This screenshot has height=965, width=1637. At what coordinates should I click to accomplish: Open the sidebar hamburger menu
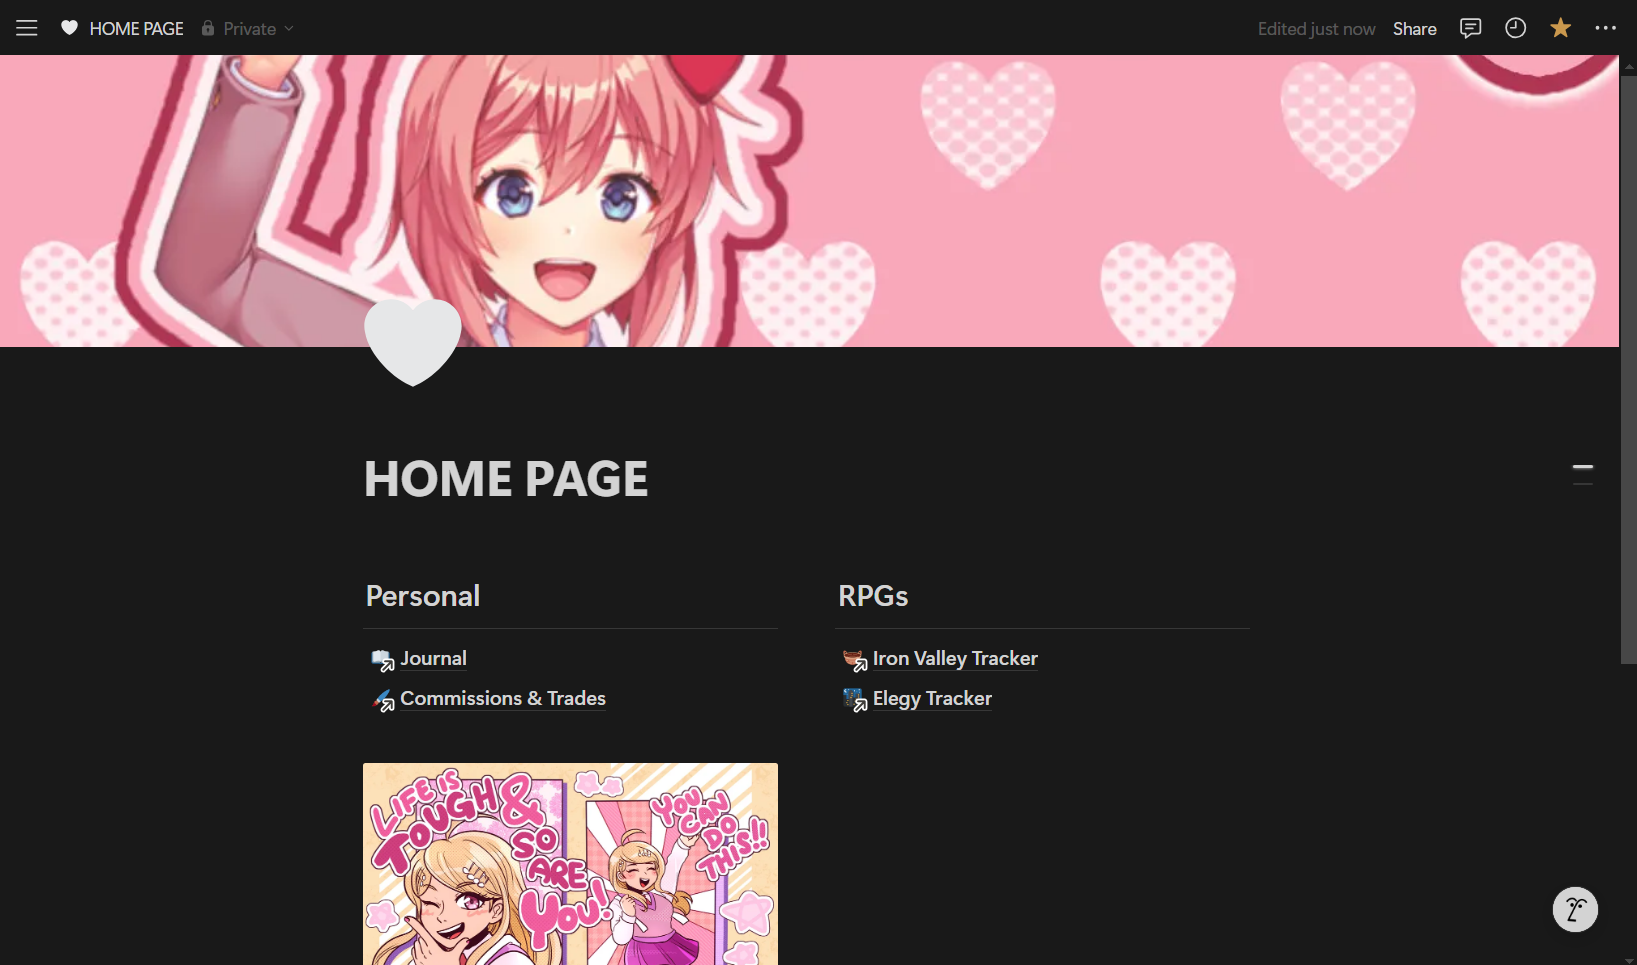[x=27, y=28]
